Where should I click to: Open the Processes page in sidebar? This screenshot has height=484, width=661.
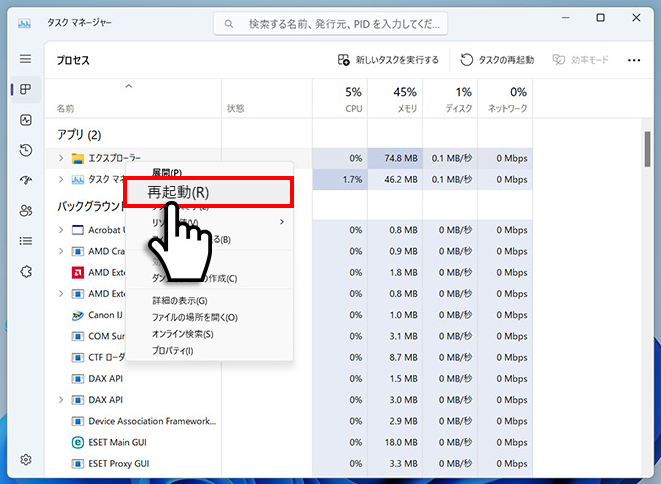[26, 89]
